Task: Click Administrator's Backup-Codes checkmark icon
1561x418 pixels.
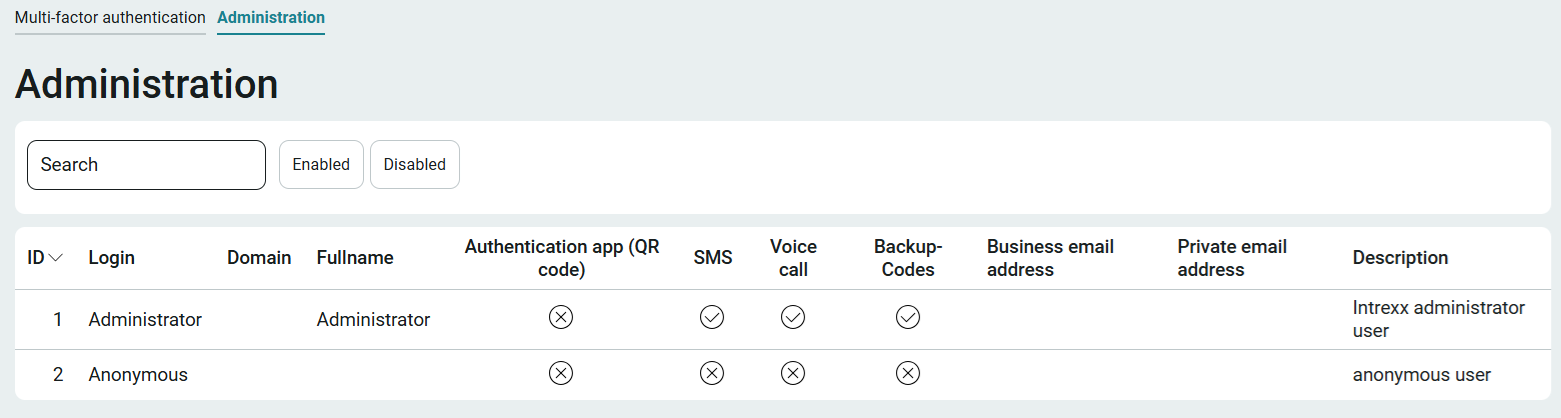Action: [908, 318]
